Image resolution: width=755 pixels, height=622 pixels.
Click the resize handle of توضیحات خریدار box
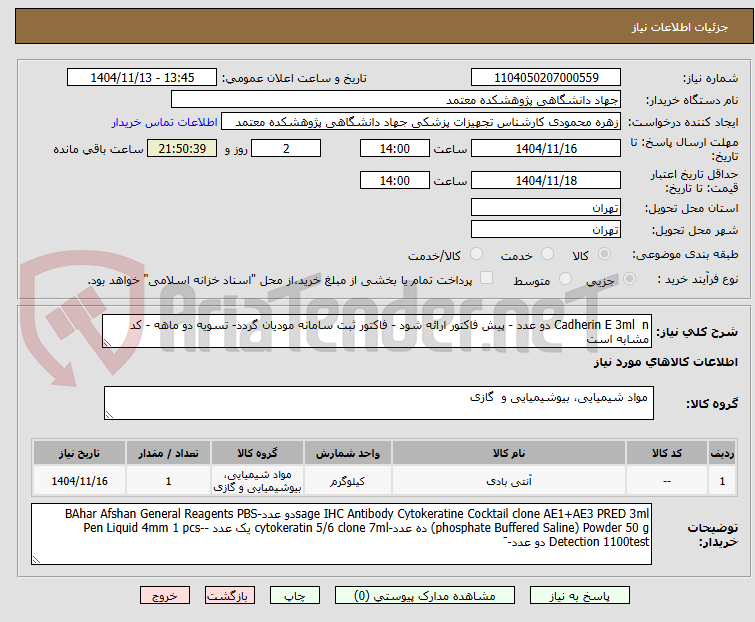[36, 559]
